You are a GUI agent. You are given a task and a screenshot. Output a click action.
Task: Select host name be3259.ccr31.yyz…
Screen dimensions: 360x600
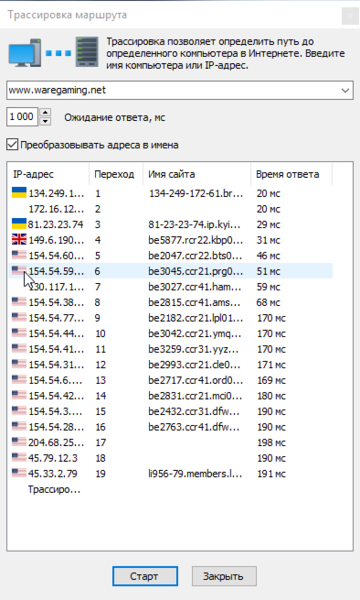tap(194, 349)
